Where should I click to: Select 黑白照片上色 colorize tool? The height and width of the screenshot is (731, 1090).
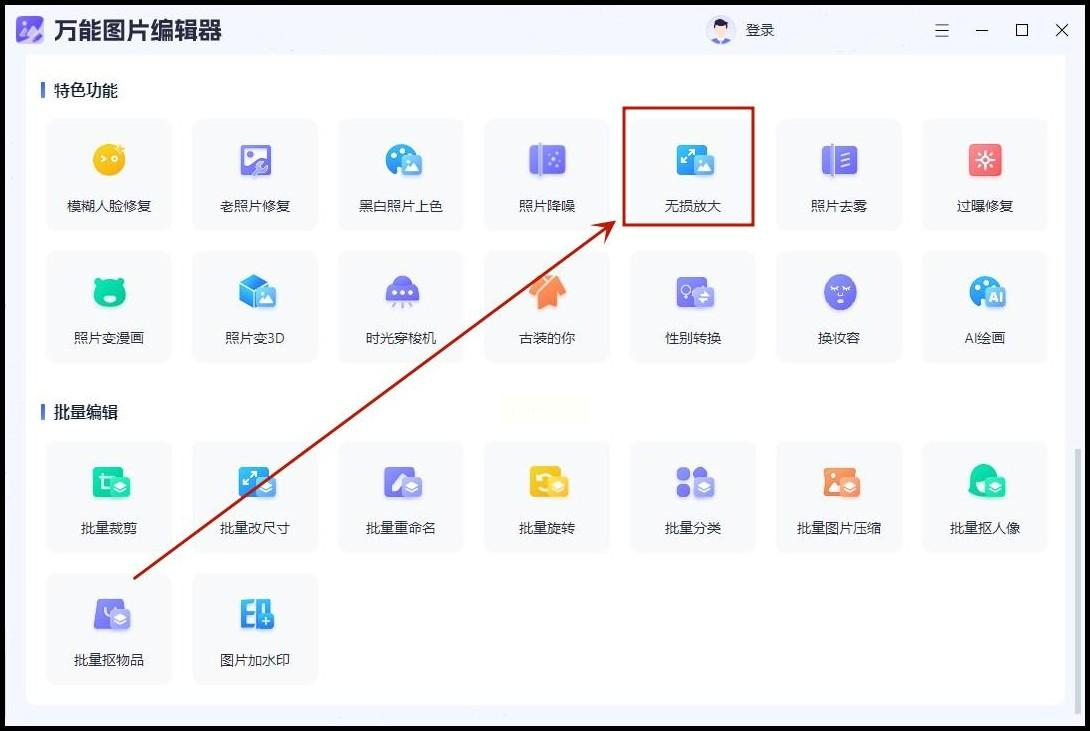pos(401,174)
